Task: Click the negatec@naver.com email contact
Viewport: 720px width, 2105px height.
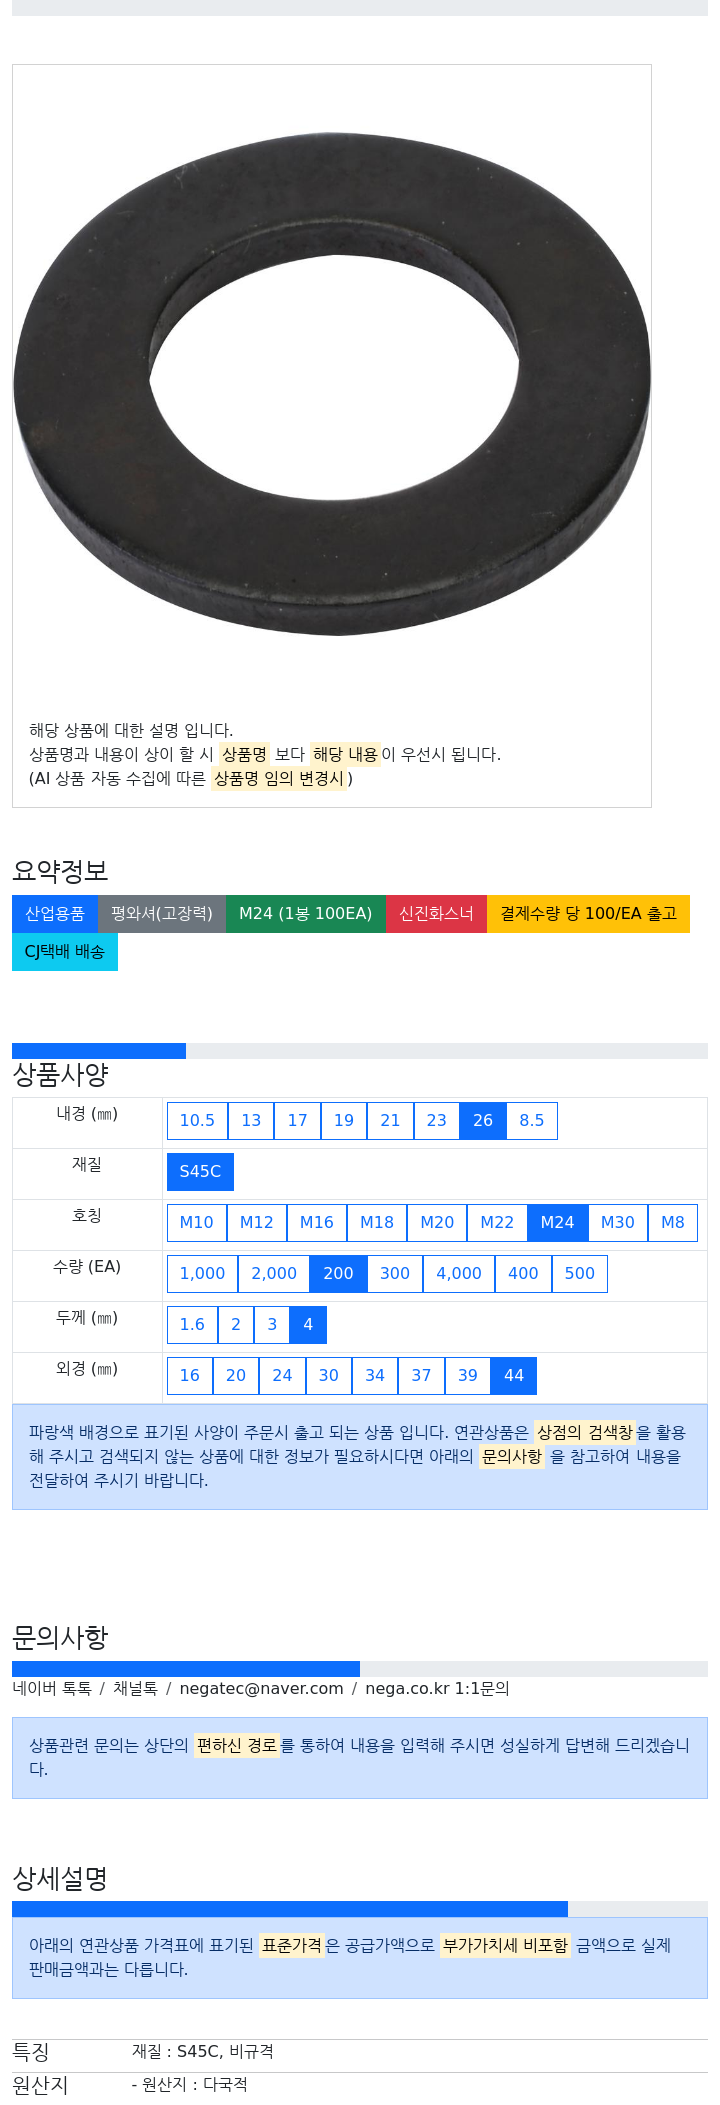Action: tap(261, 1688)
